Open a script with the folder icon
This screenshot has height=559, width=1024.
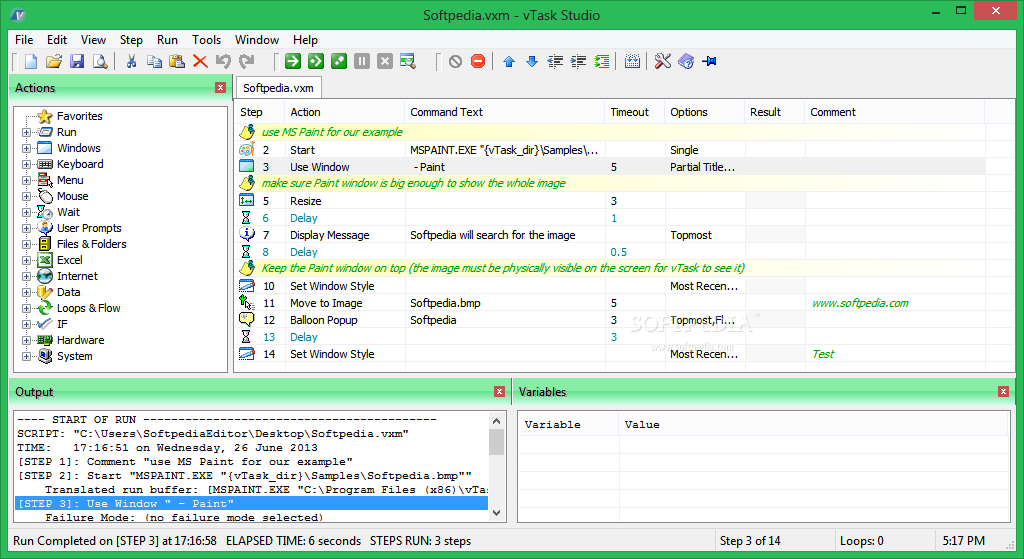[54, 61]
